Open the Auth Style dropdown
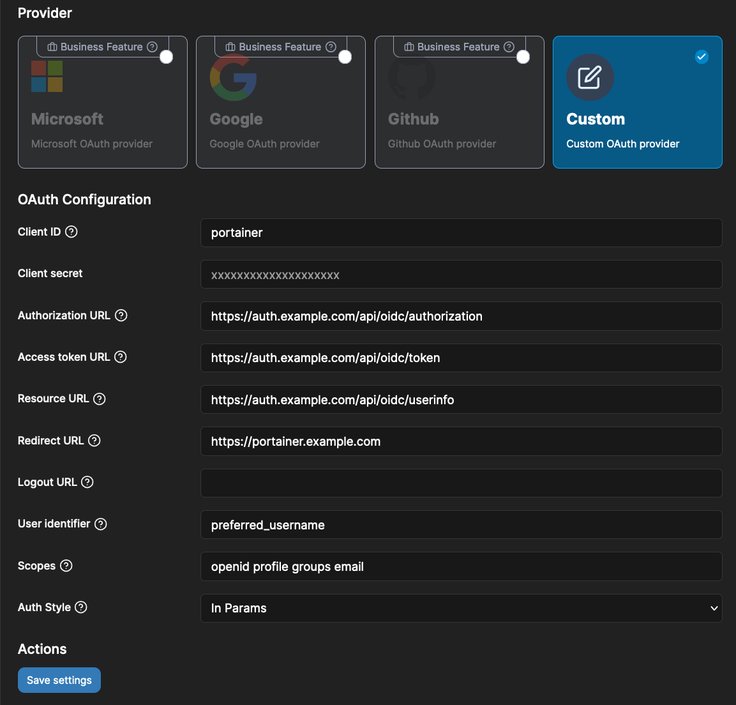736x705 pixels. click(x=461, y=608)
